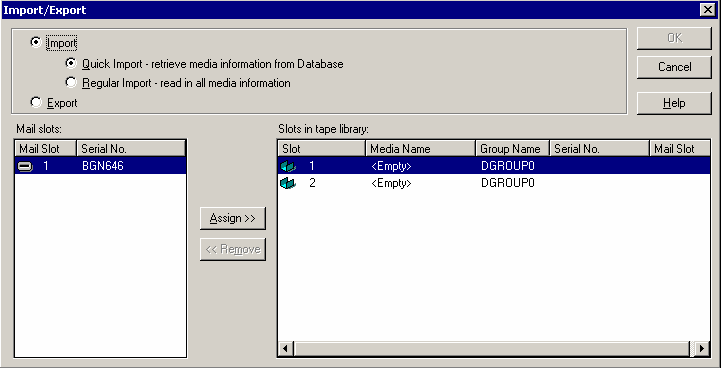
Task: Select <Empty> media name in slot 2 row
Action: pos(391,184)
